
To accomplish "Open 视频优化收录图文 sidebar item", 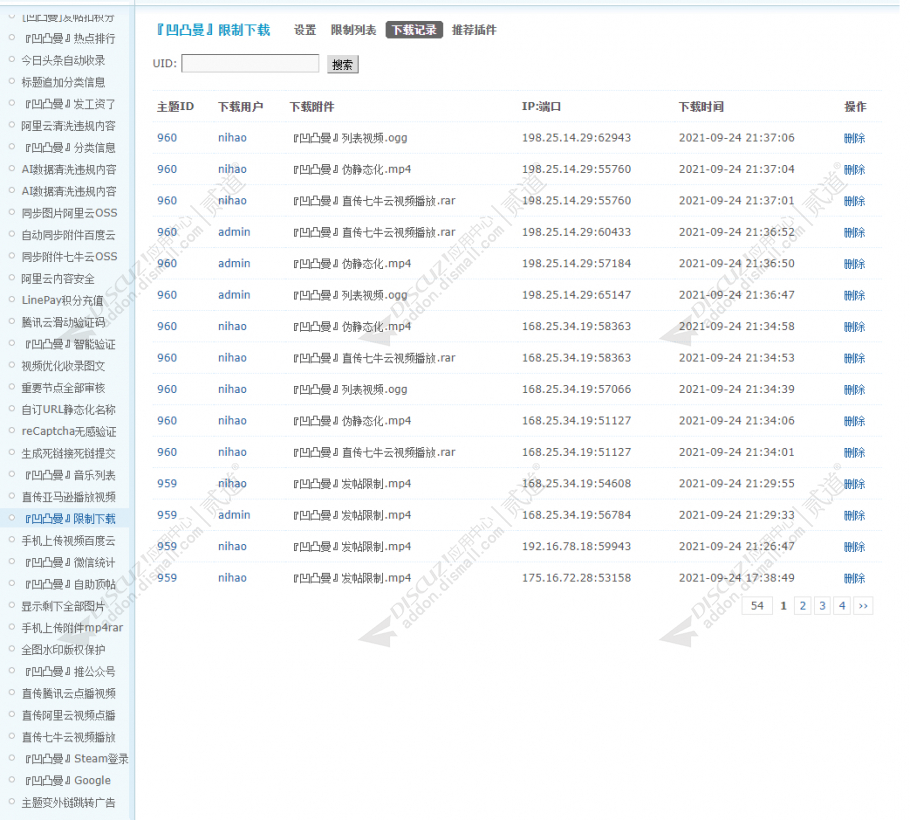I will [x=63, y=366].
